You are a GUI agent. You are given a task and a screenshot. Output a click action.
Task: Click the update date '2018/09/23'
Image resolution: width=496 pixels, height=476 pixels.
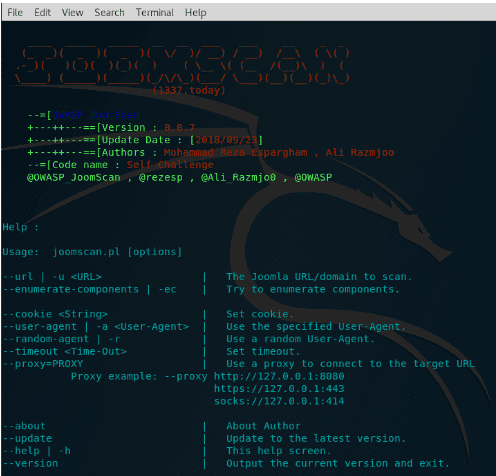pos(226,140)
